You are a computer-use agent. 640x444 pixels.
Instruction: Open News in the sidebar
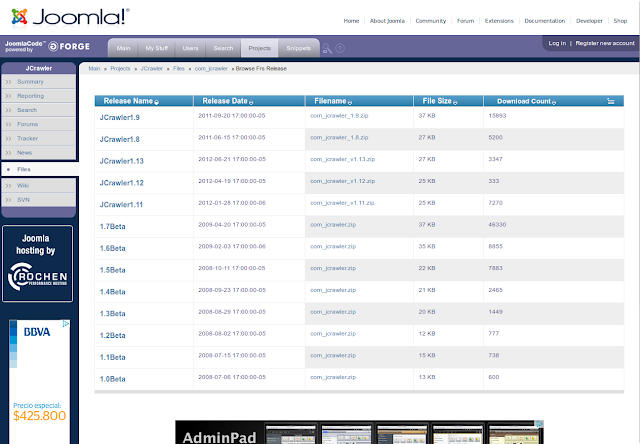[x=39, y=153]
